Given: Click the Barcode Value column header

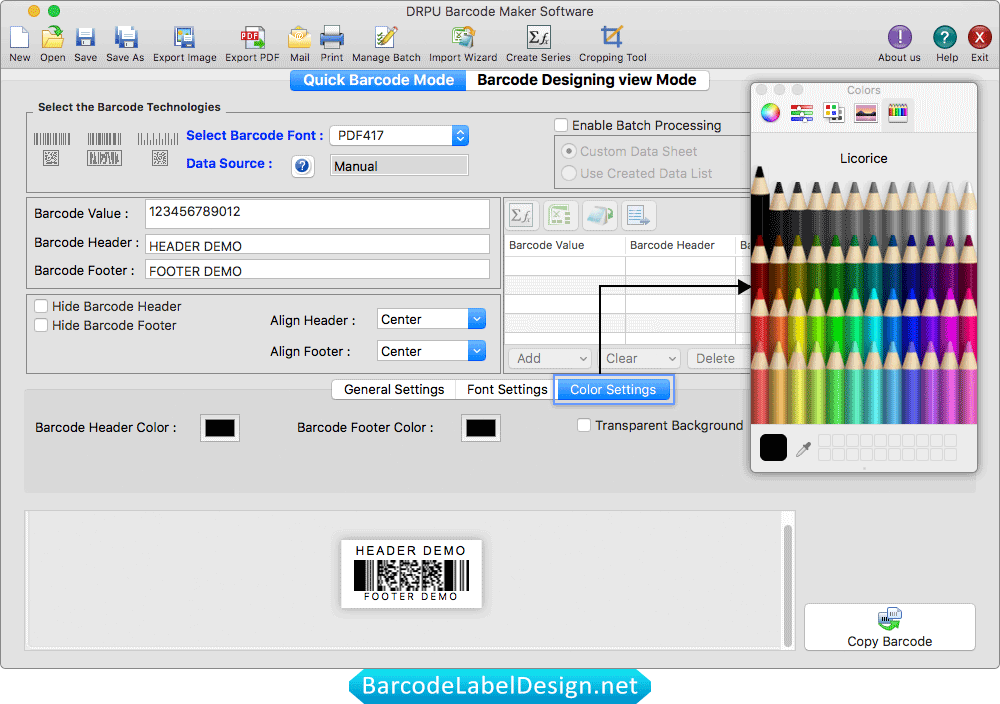Looking at the screenshot, I should point(547,245).
